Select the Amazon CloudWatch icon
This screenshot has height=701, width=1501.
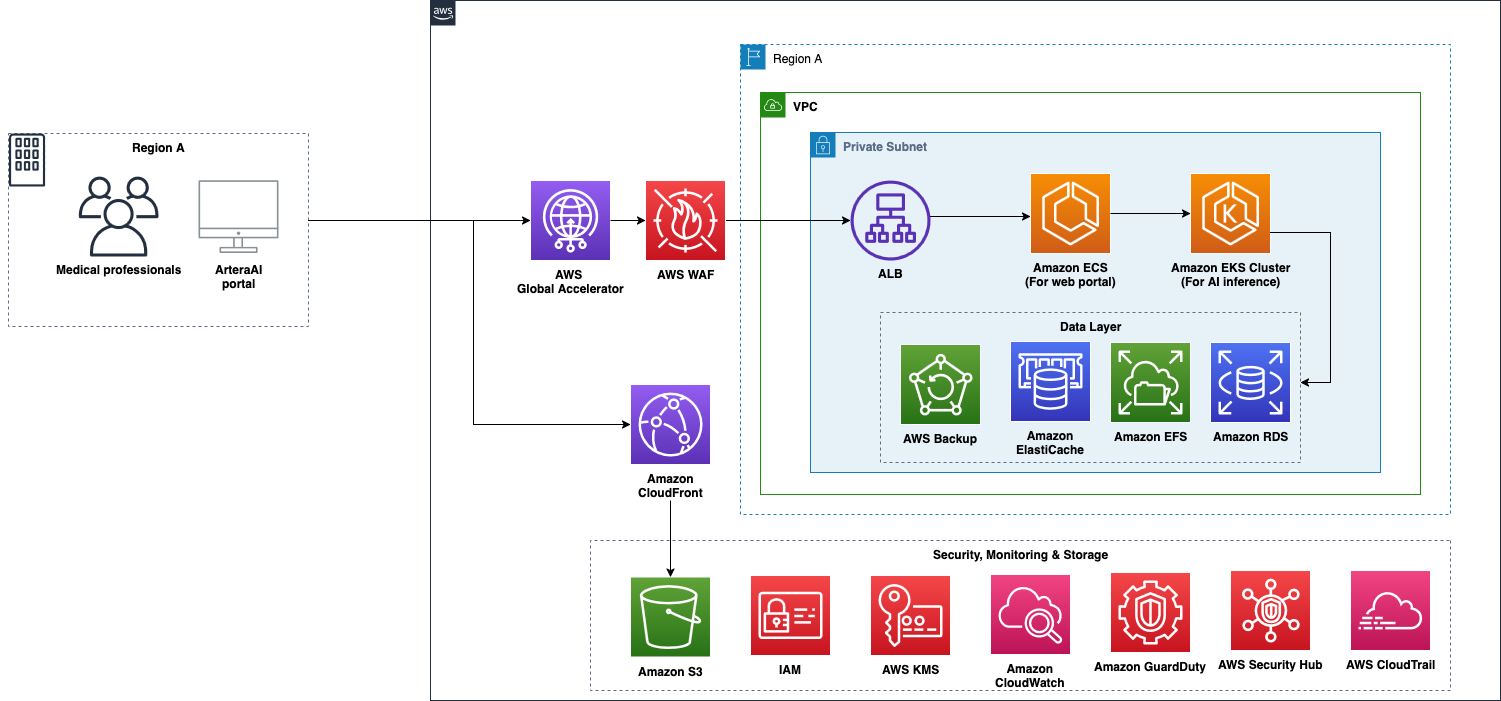tap(1030, 614)
